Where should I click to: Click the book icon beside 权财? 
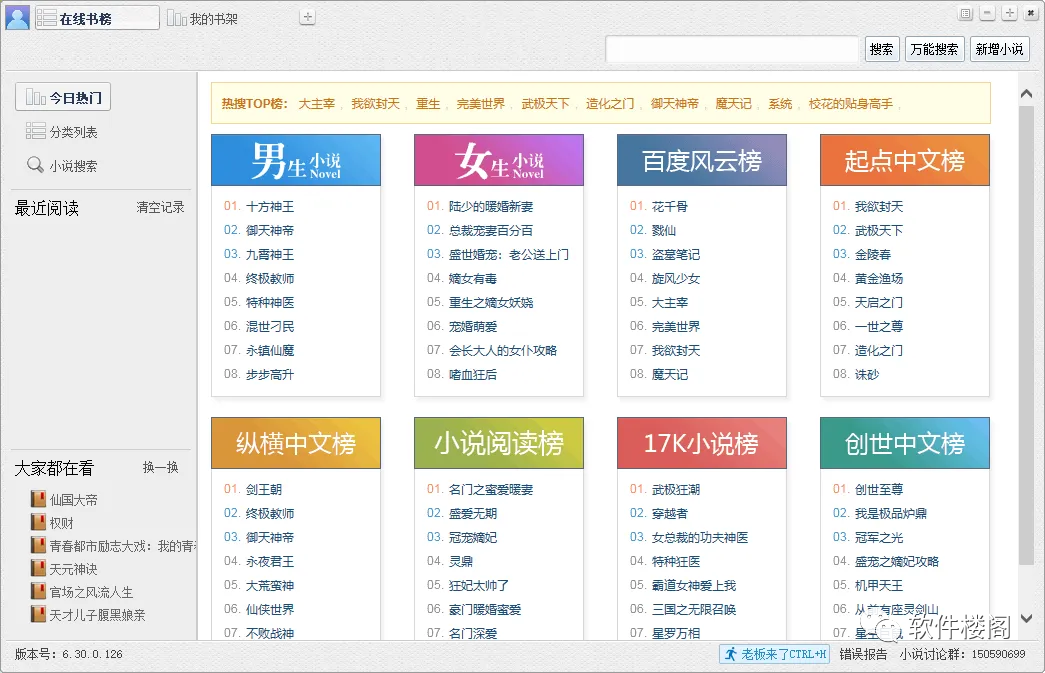click(x=38, y=522)
